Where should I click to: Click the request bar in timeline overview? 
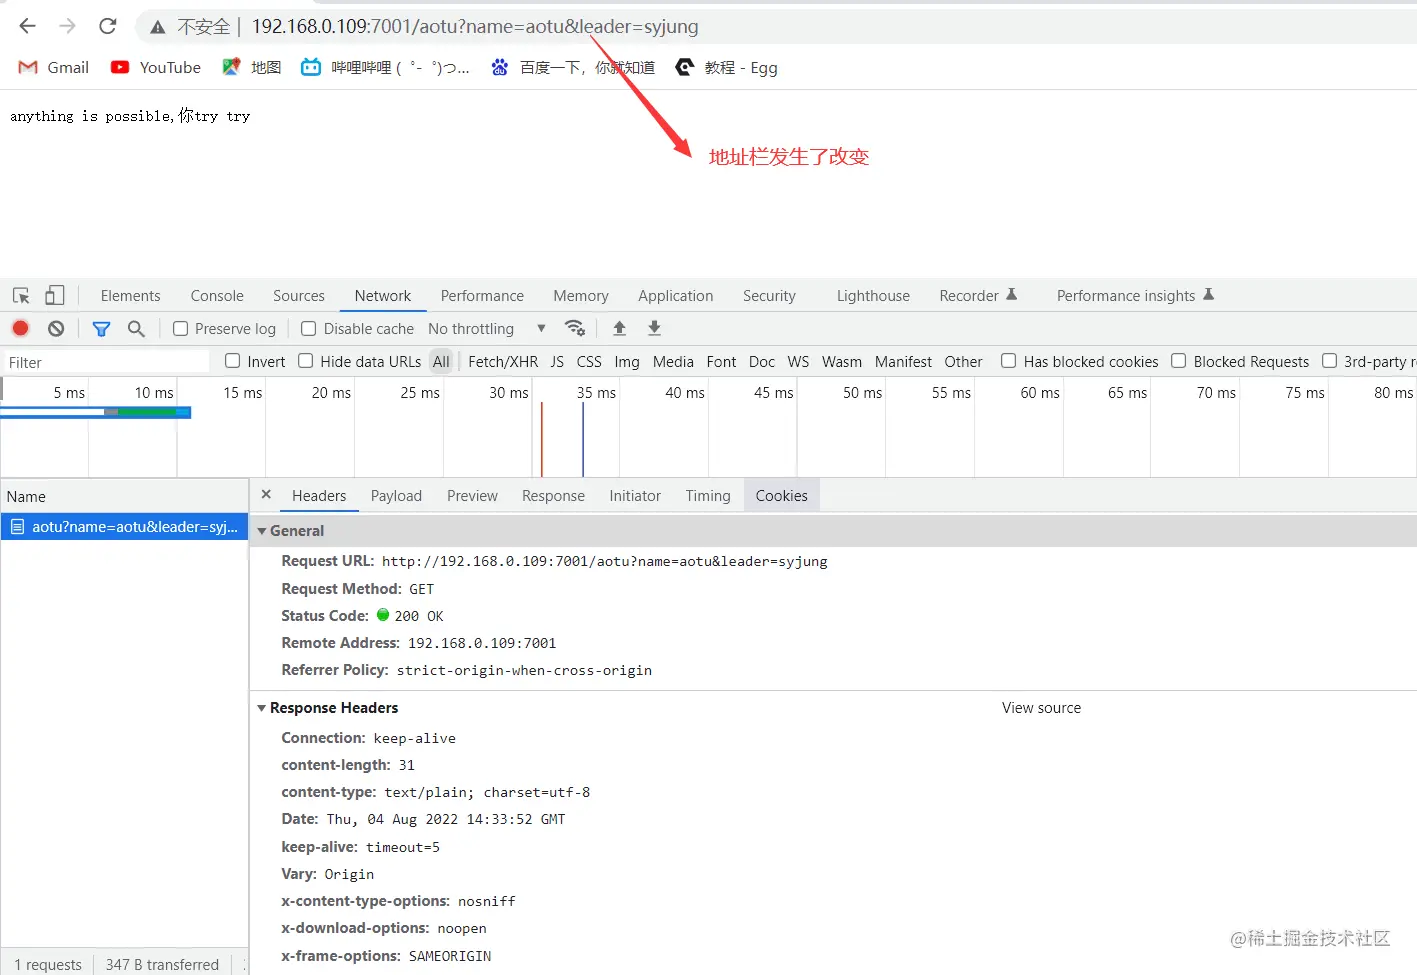pyautogui.click(x=96, y=412)
